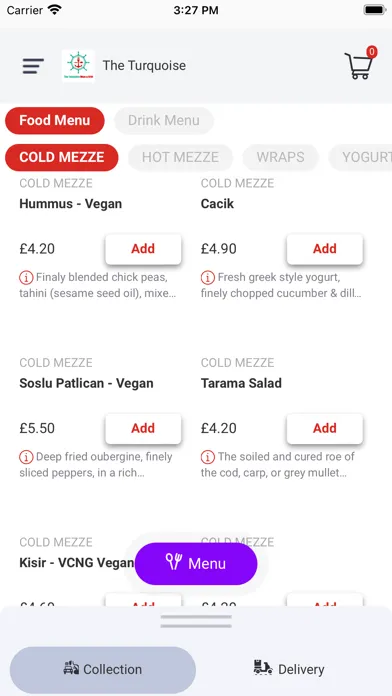Open info icon for Soslu Patlican

tap(26, 457)
